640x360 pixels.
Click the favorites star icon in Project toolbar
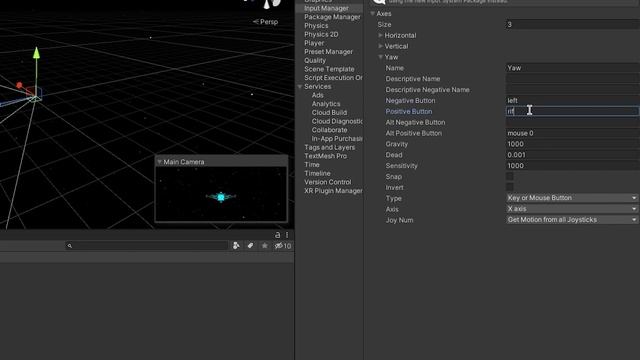pyautogui.click(x=264, y=245)
